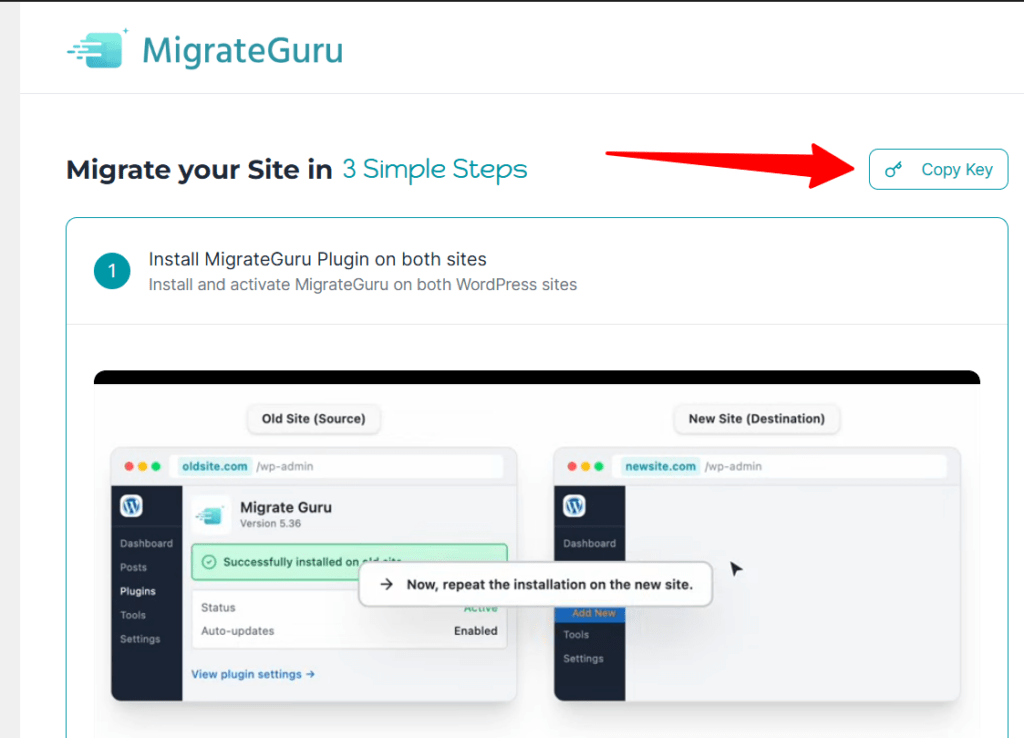Click the 'Old Site (Source)' label
Image resolution: width=1024 pixels, height=738 pixels.
pos(313,419)
